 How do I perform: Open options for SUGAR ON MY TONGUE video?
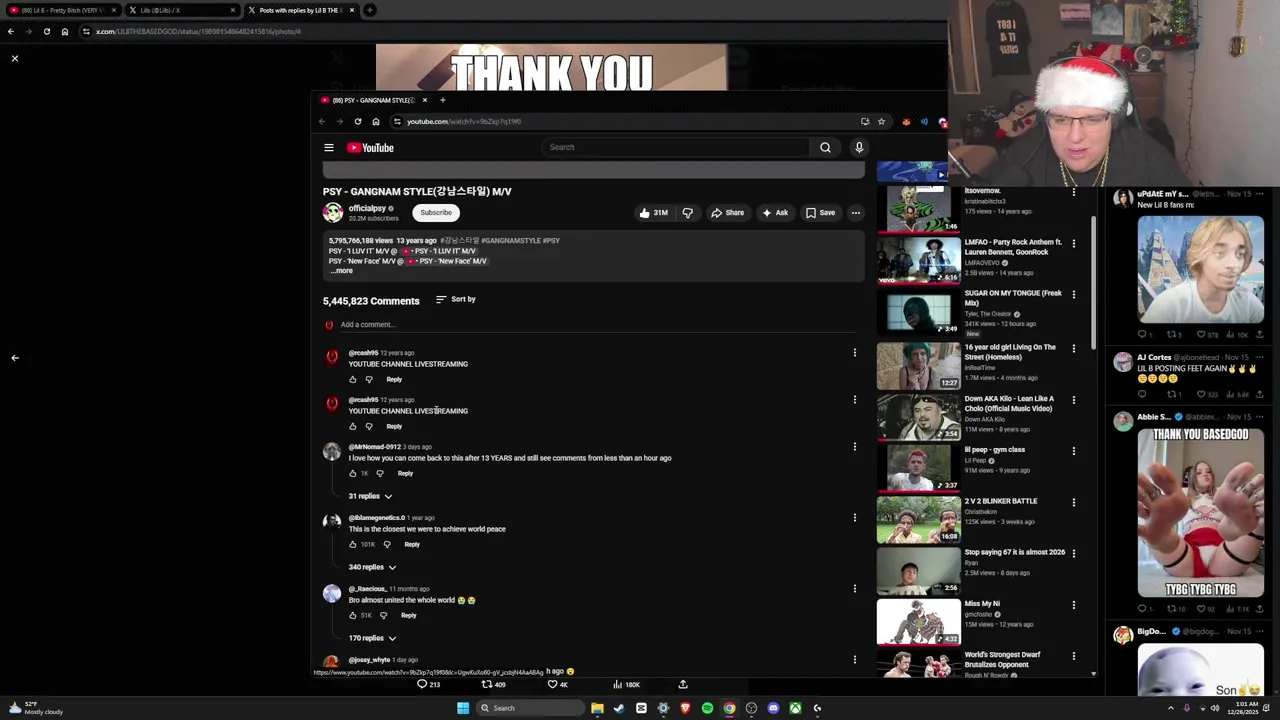(1074, 294)
